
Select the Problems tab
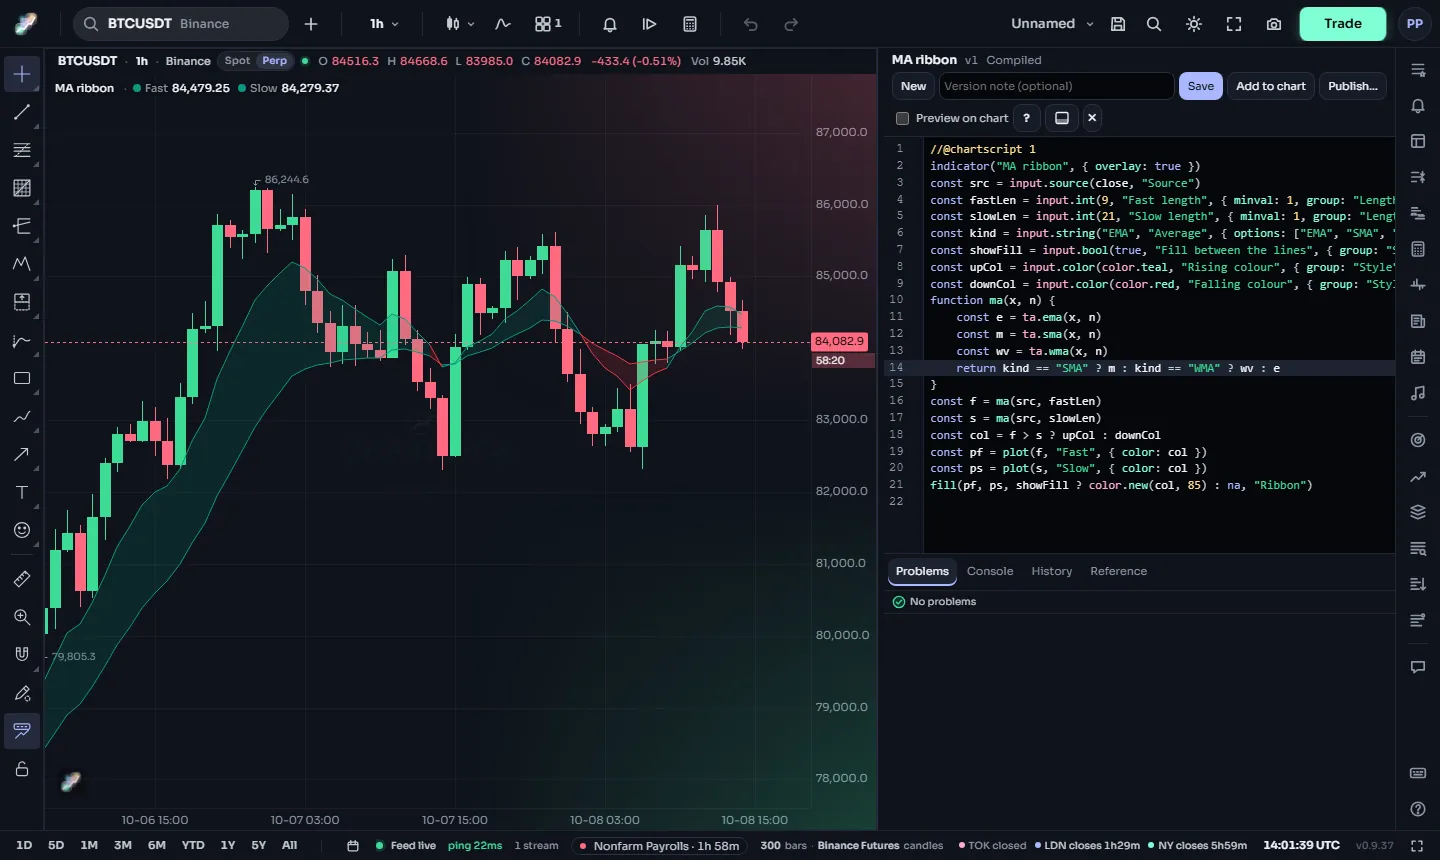point(922,572)
